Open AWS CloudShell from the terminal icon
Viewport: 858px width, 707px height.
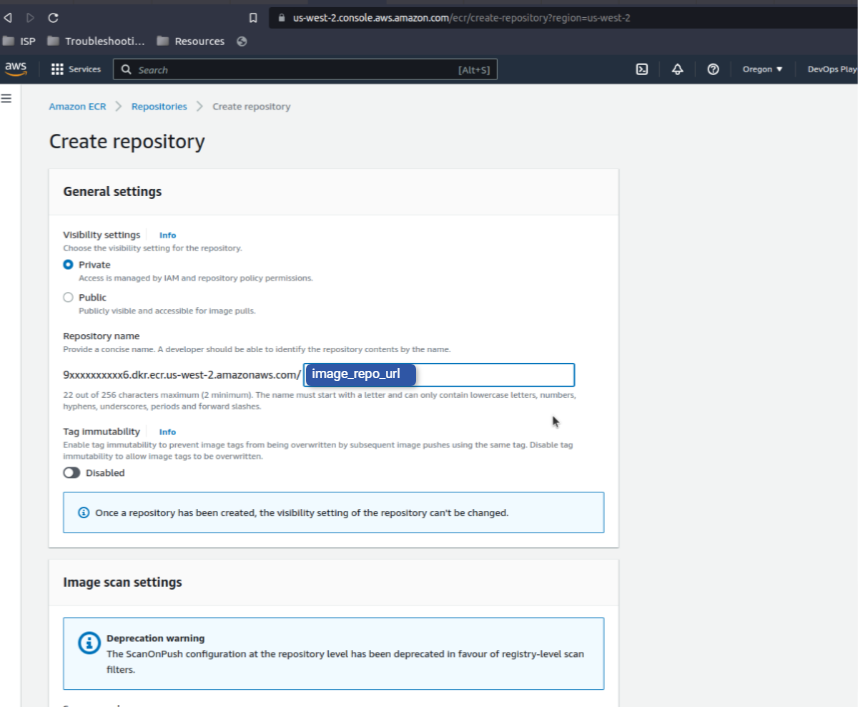641,69
